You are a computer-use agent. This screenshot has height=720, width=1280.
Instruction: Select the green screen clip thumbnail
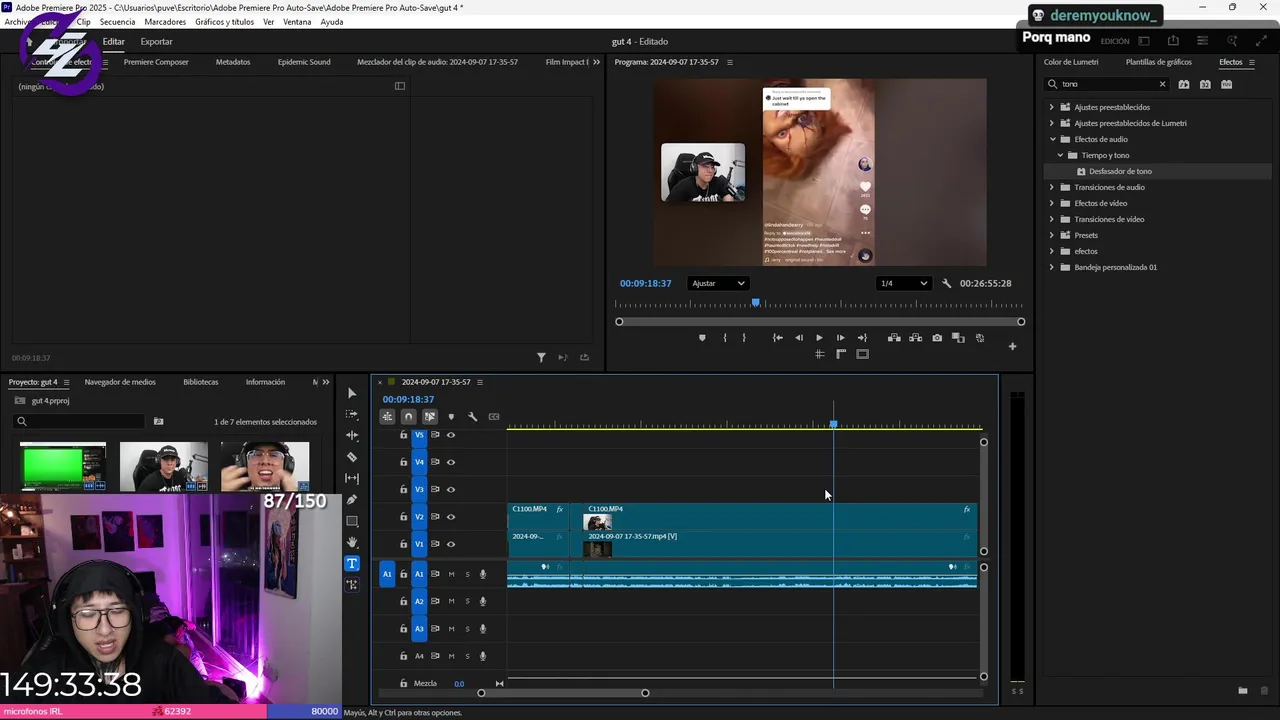tap(62, 466)
